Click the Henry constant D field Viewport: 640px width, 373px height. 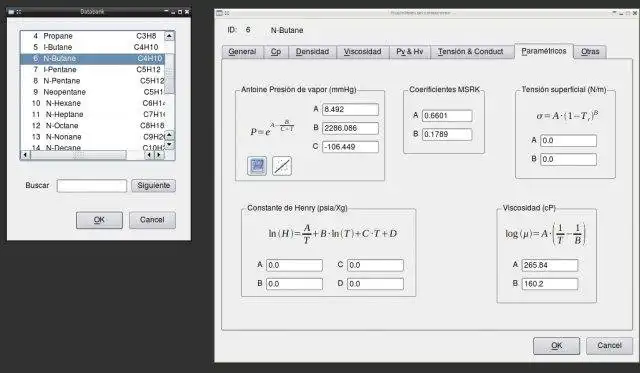point(375,284)
